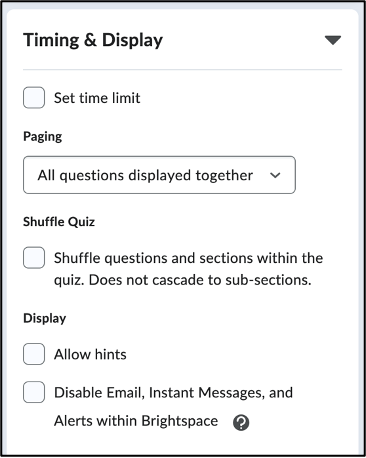Viewport: 366px width, 458px height.
Task: Click 'Disable Email, Instant Messages, and' label text
Action: coord(173,393)
